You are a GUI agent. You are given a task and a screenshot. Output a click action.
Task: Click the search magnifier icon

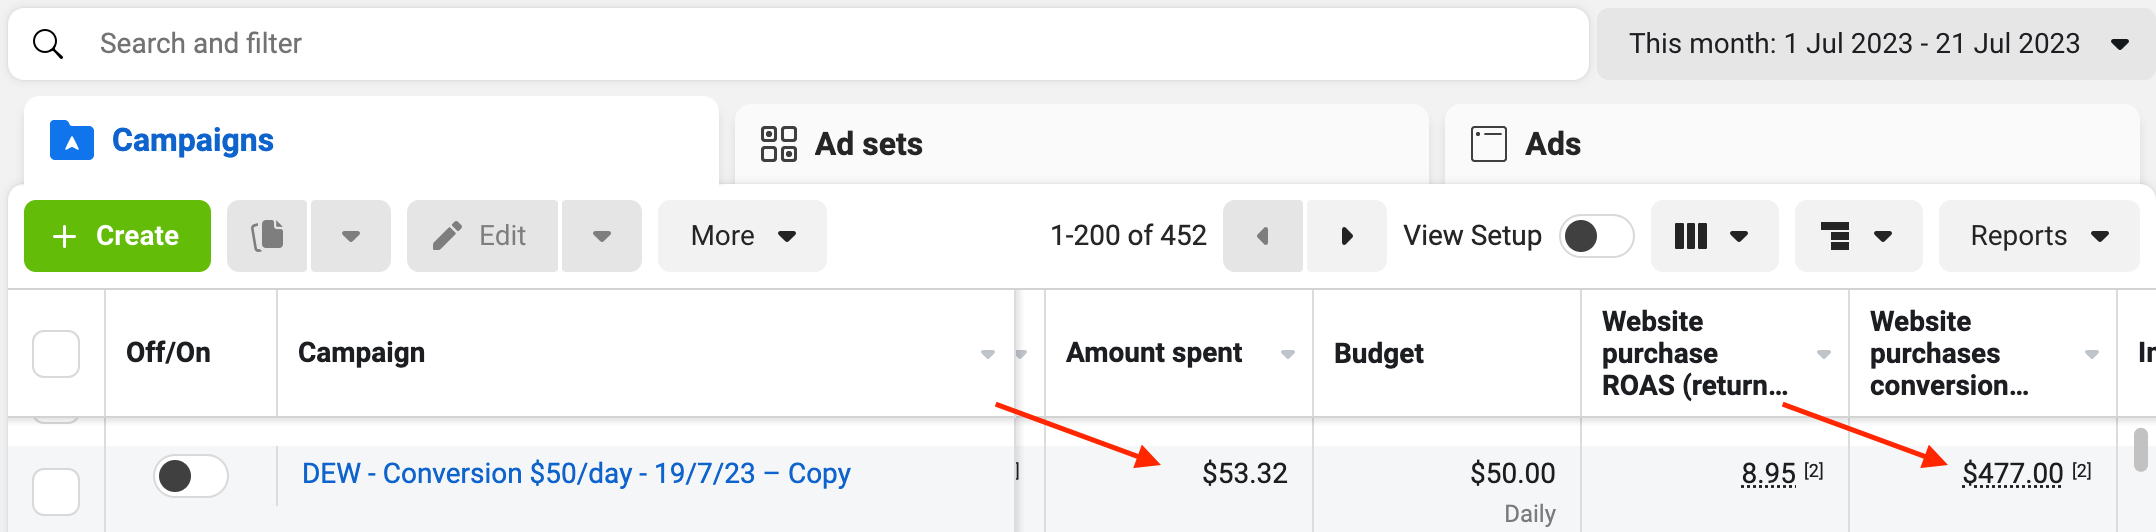pos(48,44)
